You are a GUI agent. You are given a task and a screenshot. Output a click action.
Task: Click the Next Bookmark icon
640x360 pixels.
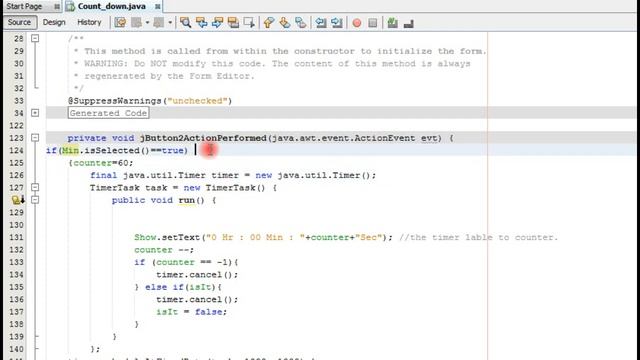[284, 22]
